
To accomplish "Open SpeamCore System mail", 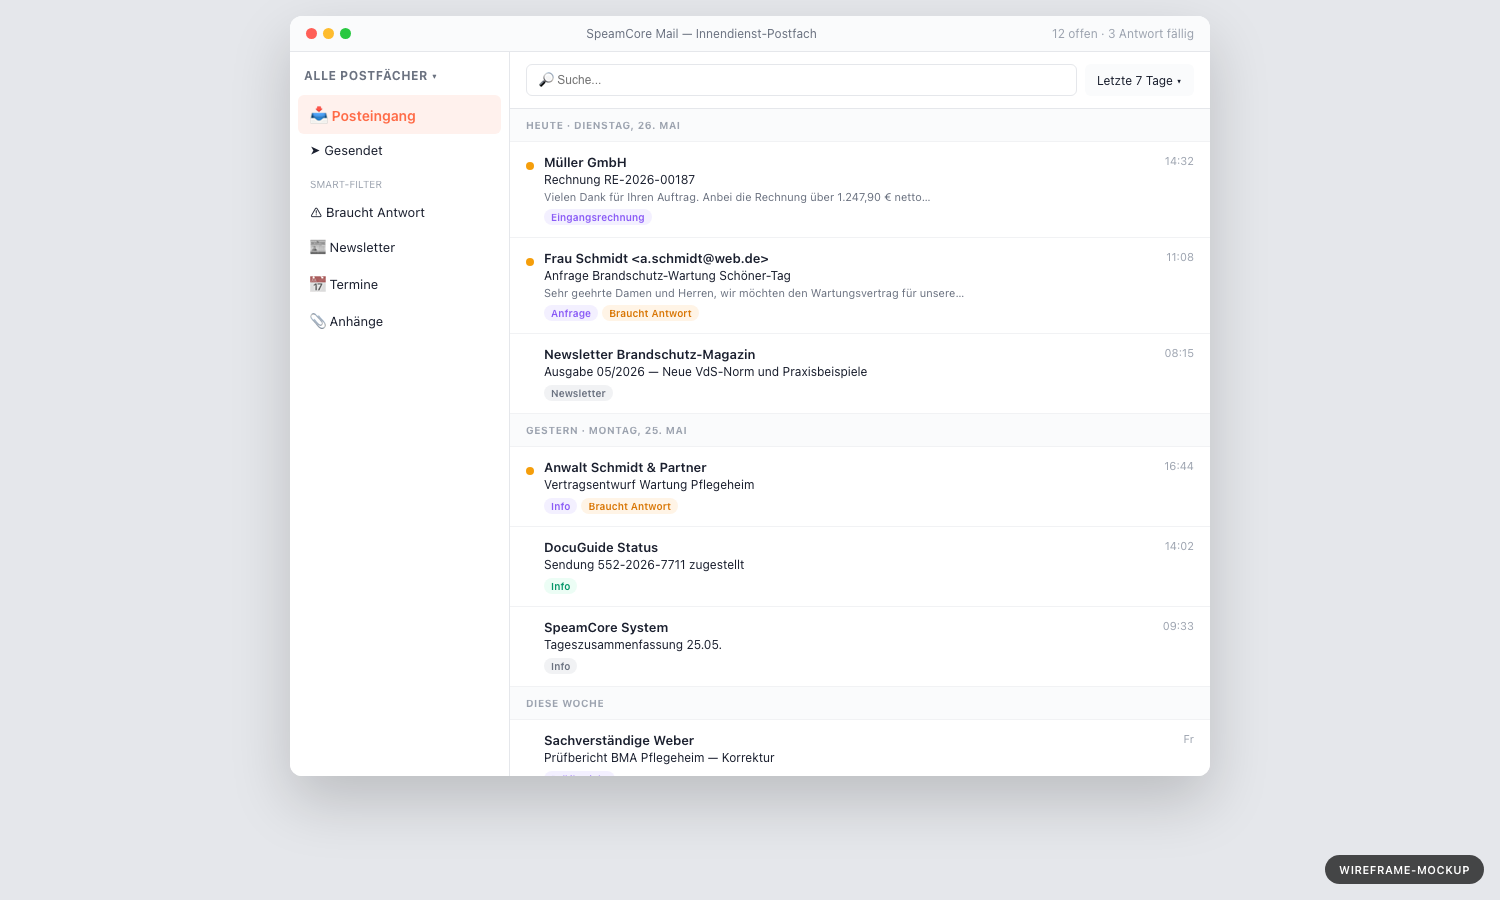I will [x=860, y=647].
